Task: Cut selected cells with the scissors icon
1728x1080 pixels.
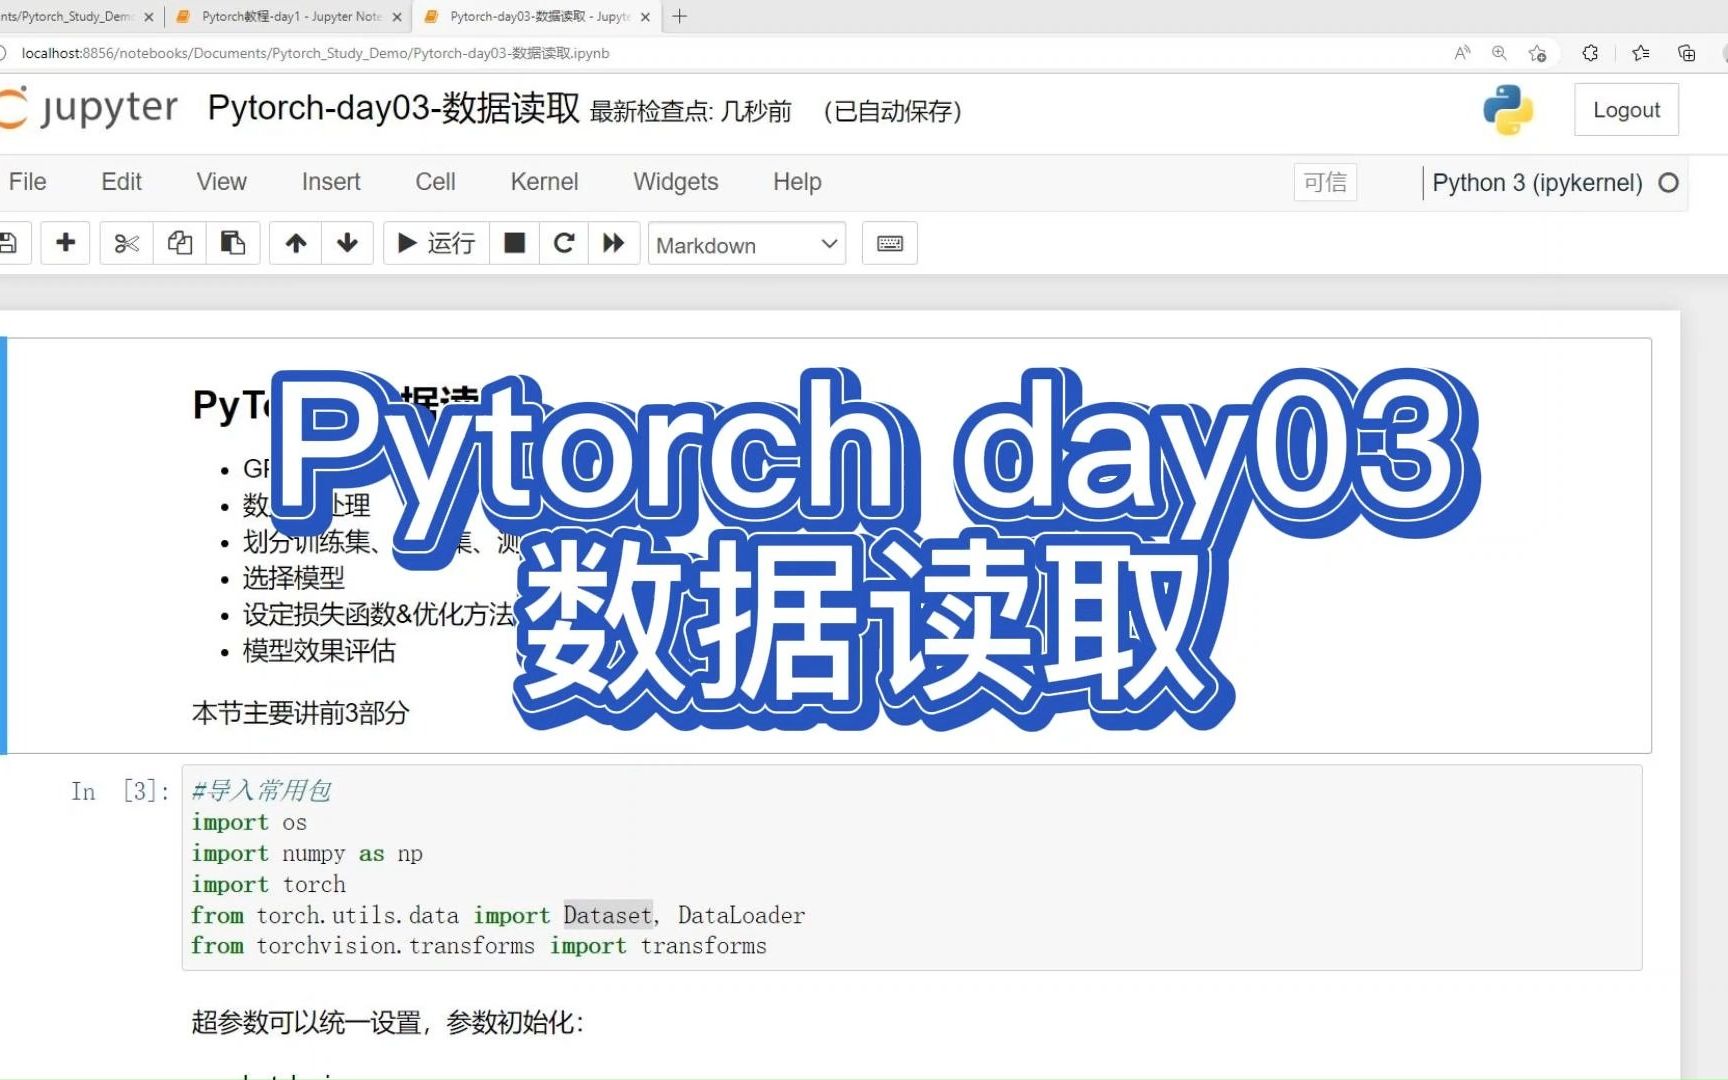Action: click(127, 243)
